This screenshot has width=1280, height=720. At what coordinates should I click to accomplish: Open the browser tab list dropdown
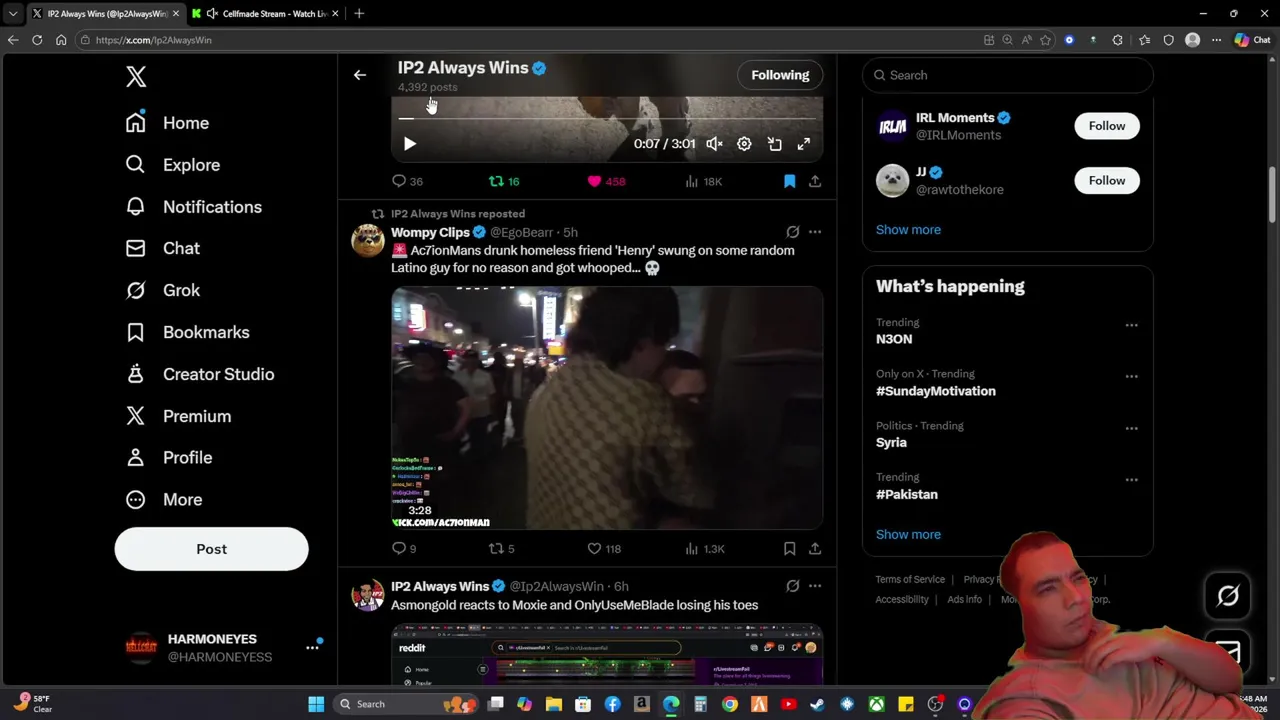click(13, 13)
